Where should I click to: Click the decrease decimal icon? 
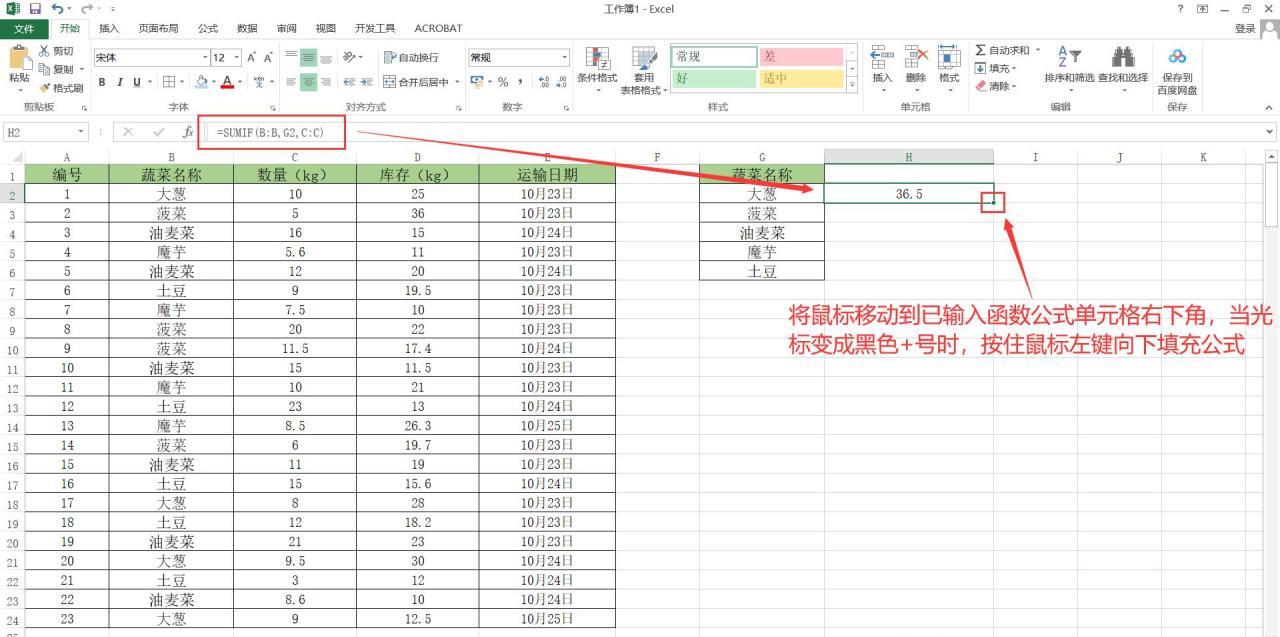[561, 82]
